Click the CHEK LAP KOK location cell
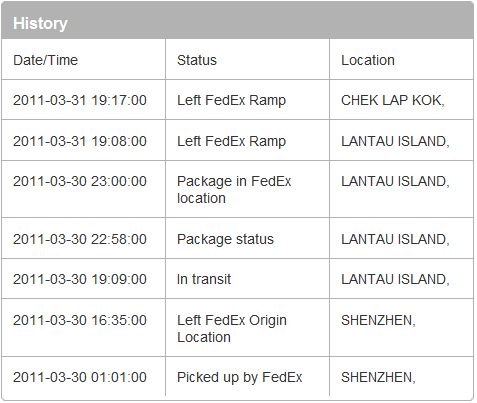477x403 pixels. [393, 100]
